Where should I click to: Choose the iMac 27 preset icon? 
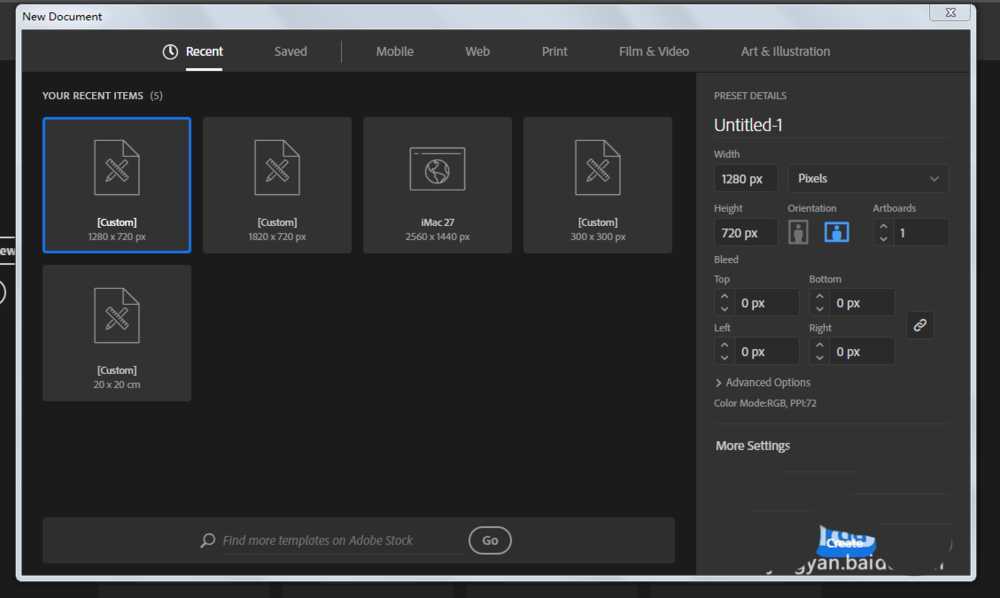point(437,168)
